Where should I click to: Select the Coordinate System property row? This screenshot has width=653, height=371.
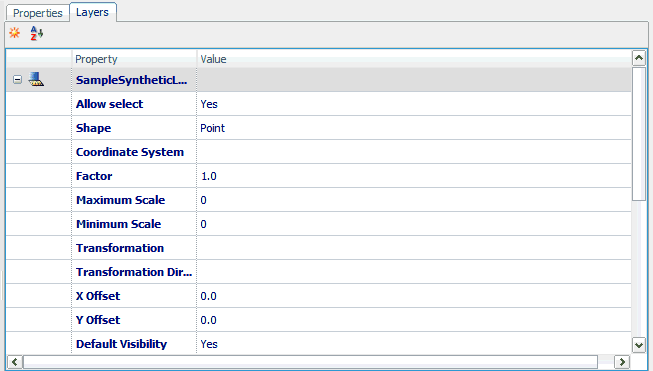click(x=319, y=152)
